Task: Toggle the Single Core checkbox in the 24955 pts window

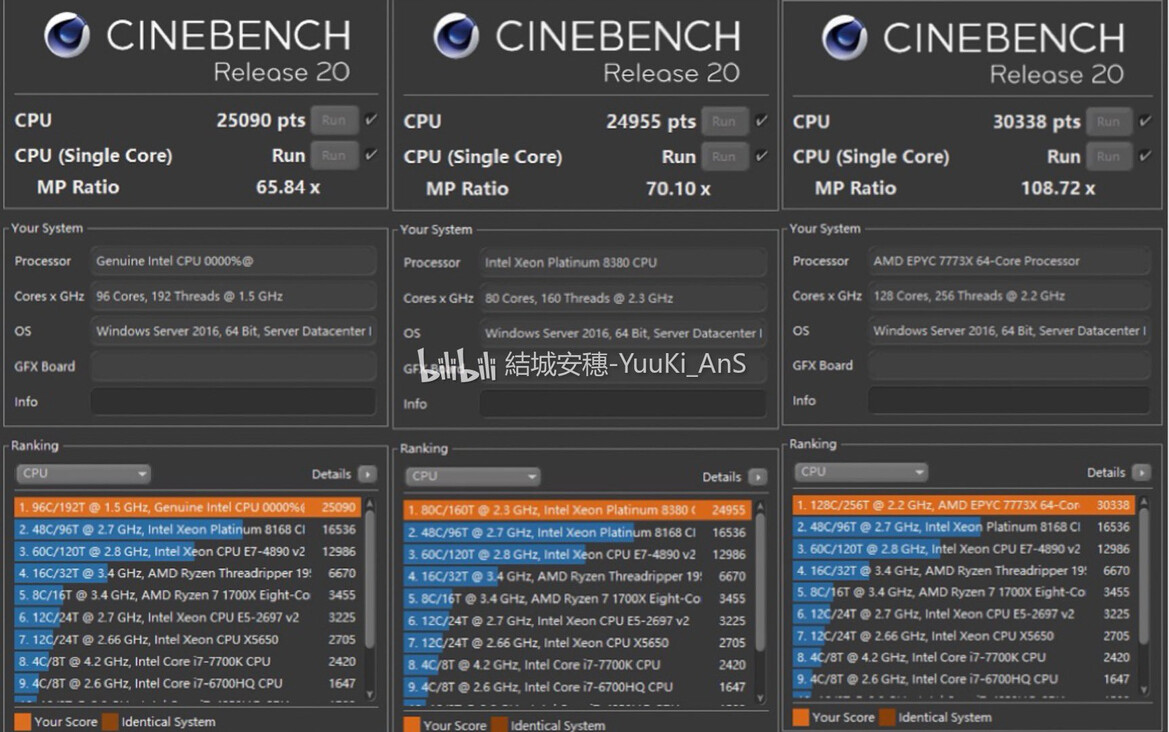Action: pos(761,156)
